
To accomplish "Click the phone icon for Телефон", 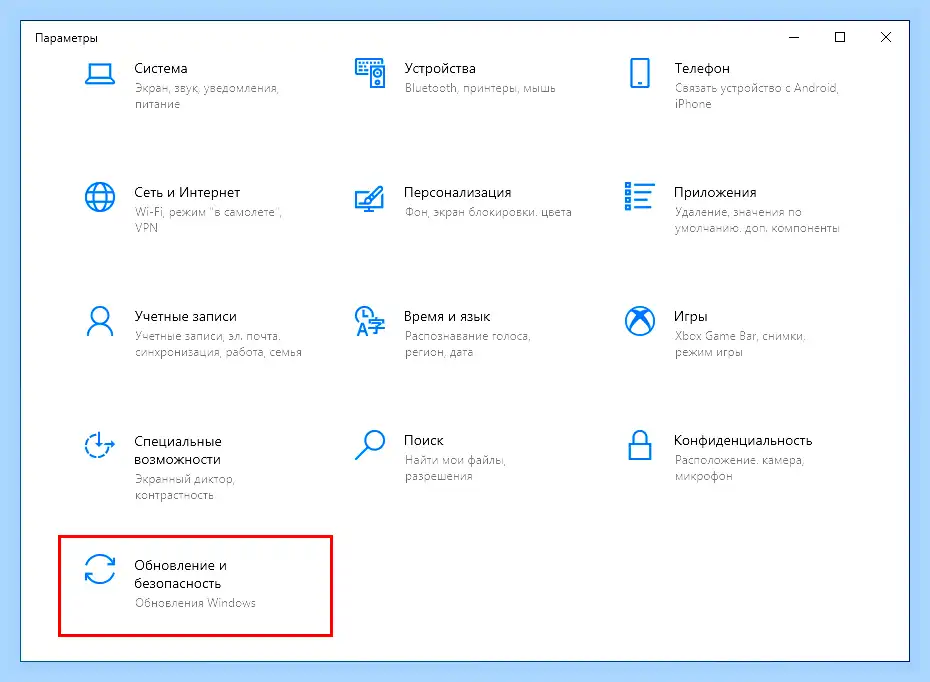I will coord(640,73).
